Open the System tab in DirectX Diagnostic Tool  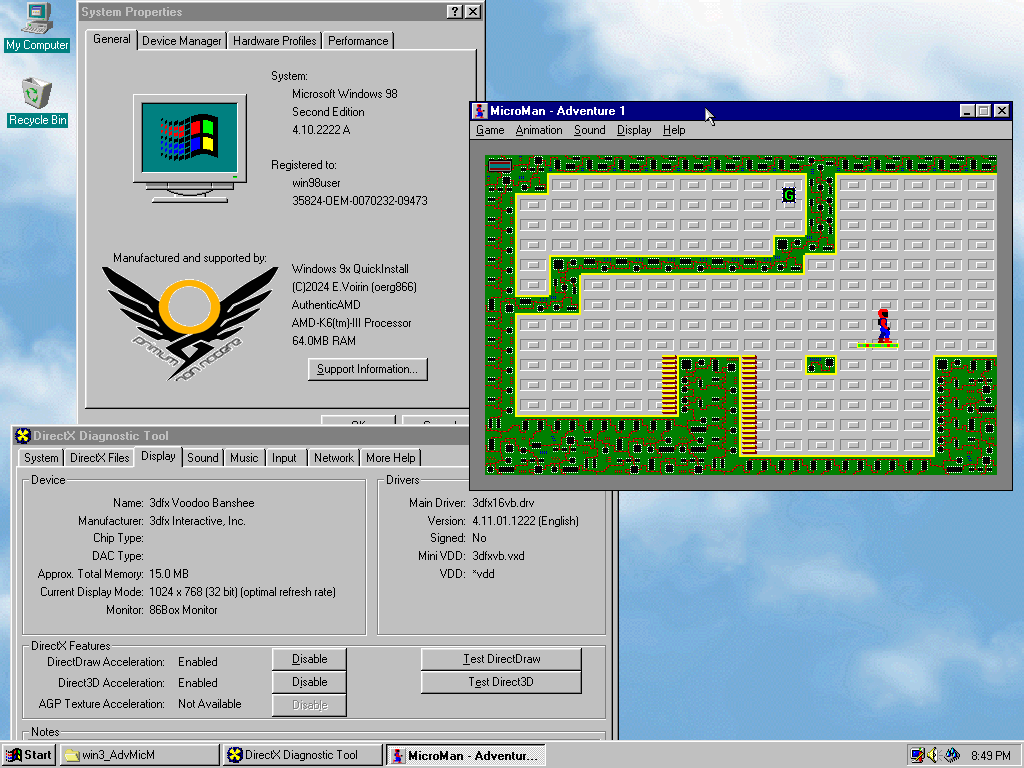pyautogui.click(x=41, y=458)
